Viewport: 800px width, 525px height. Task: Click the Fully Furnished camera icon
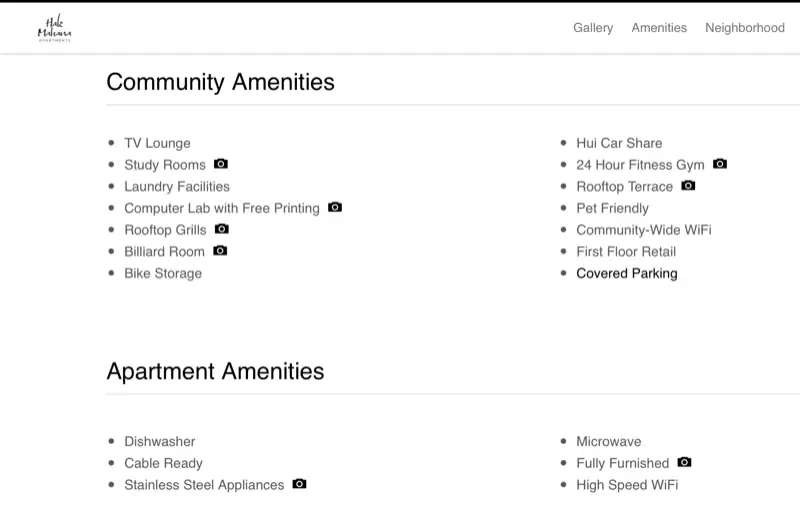(x=684, y=462)
